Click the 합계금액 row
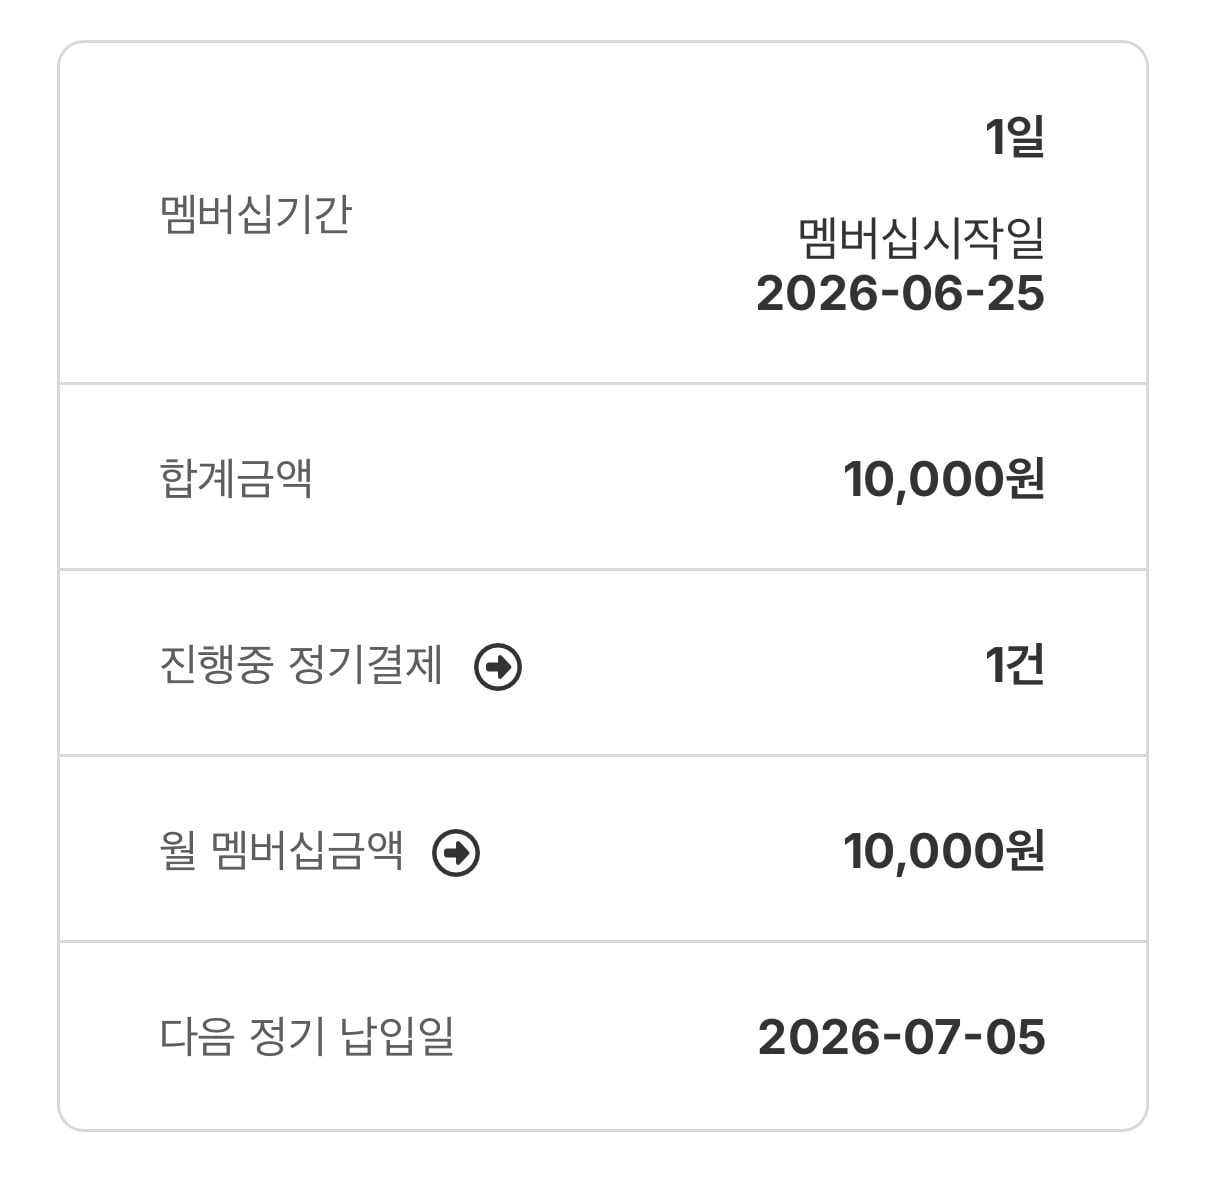Image resolution: width=1206 pixels, height=1189 pixels. (x=603, y=477)
